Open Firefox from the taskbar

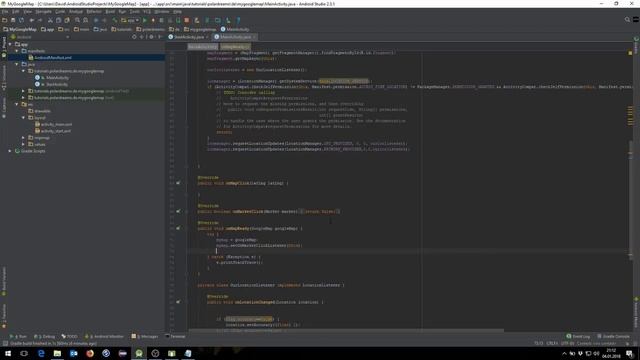click(x=90, y=353)
